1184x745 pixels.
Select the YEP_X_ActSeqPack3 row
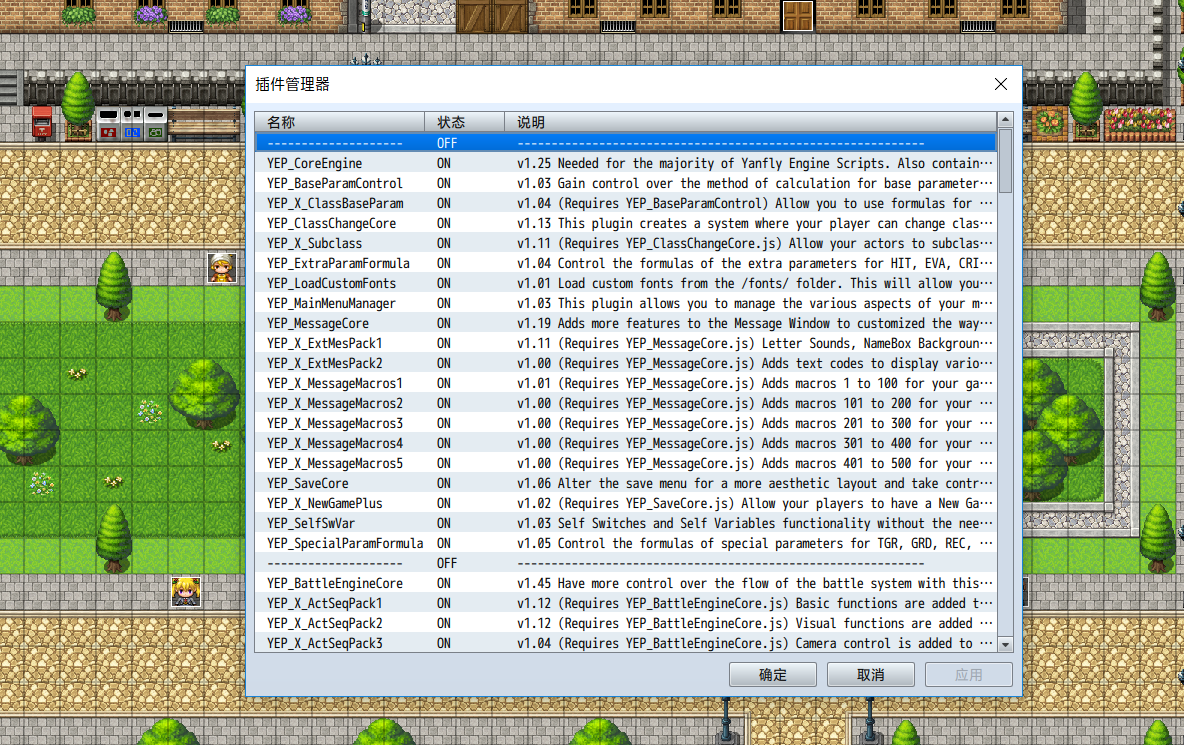pos(626,643)
